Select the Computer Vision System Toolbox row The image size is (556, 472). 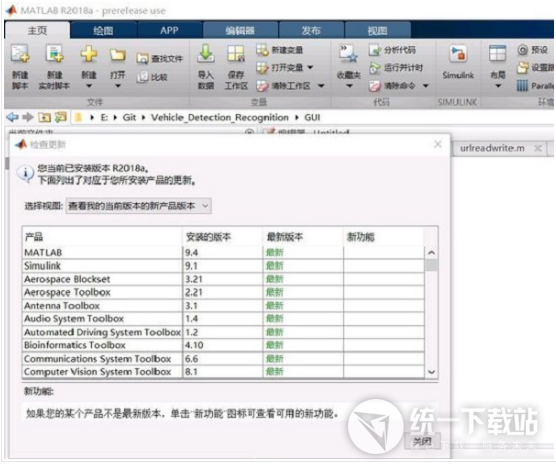pos(223,372)
